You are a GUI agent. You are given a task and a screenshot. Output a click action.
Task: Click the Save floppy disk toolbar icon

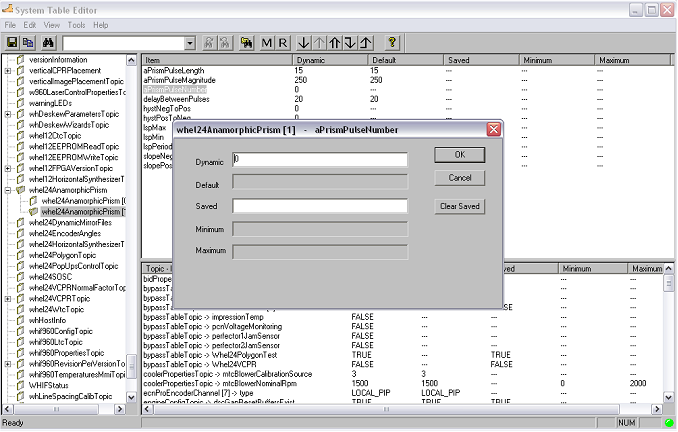click(12, 43)
